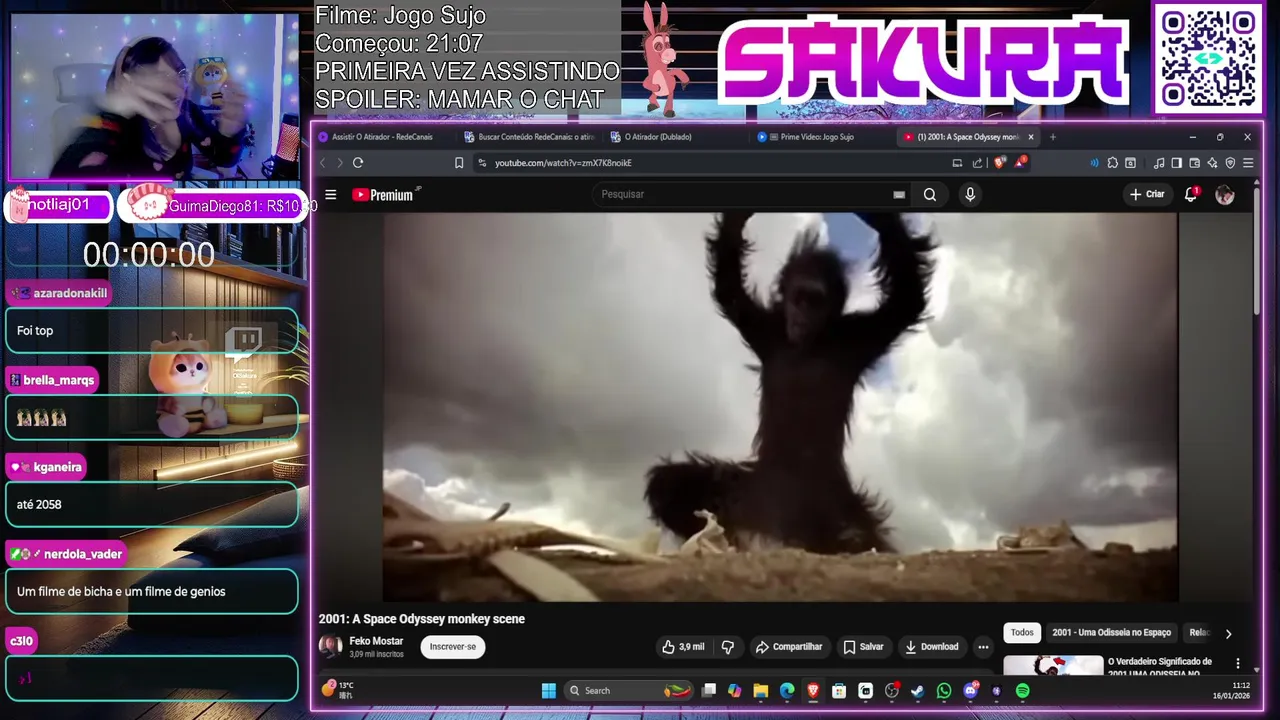Open the suggested video thumbnail O Verdadeiro Significado
1280x720 pixels.
click(1053, 666)
